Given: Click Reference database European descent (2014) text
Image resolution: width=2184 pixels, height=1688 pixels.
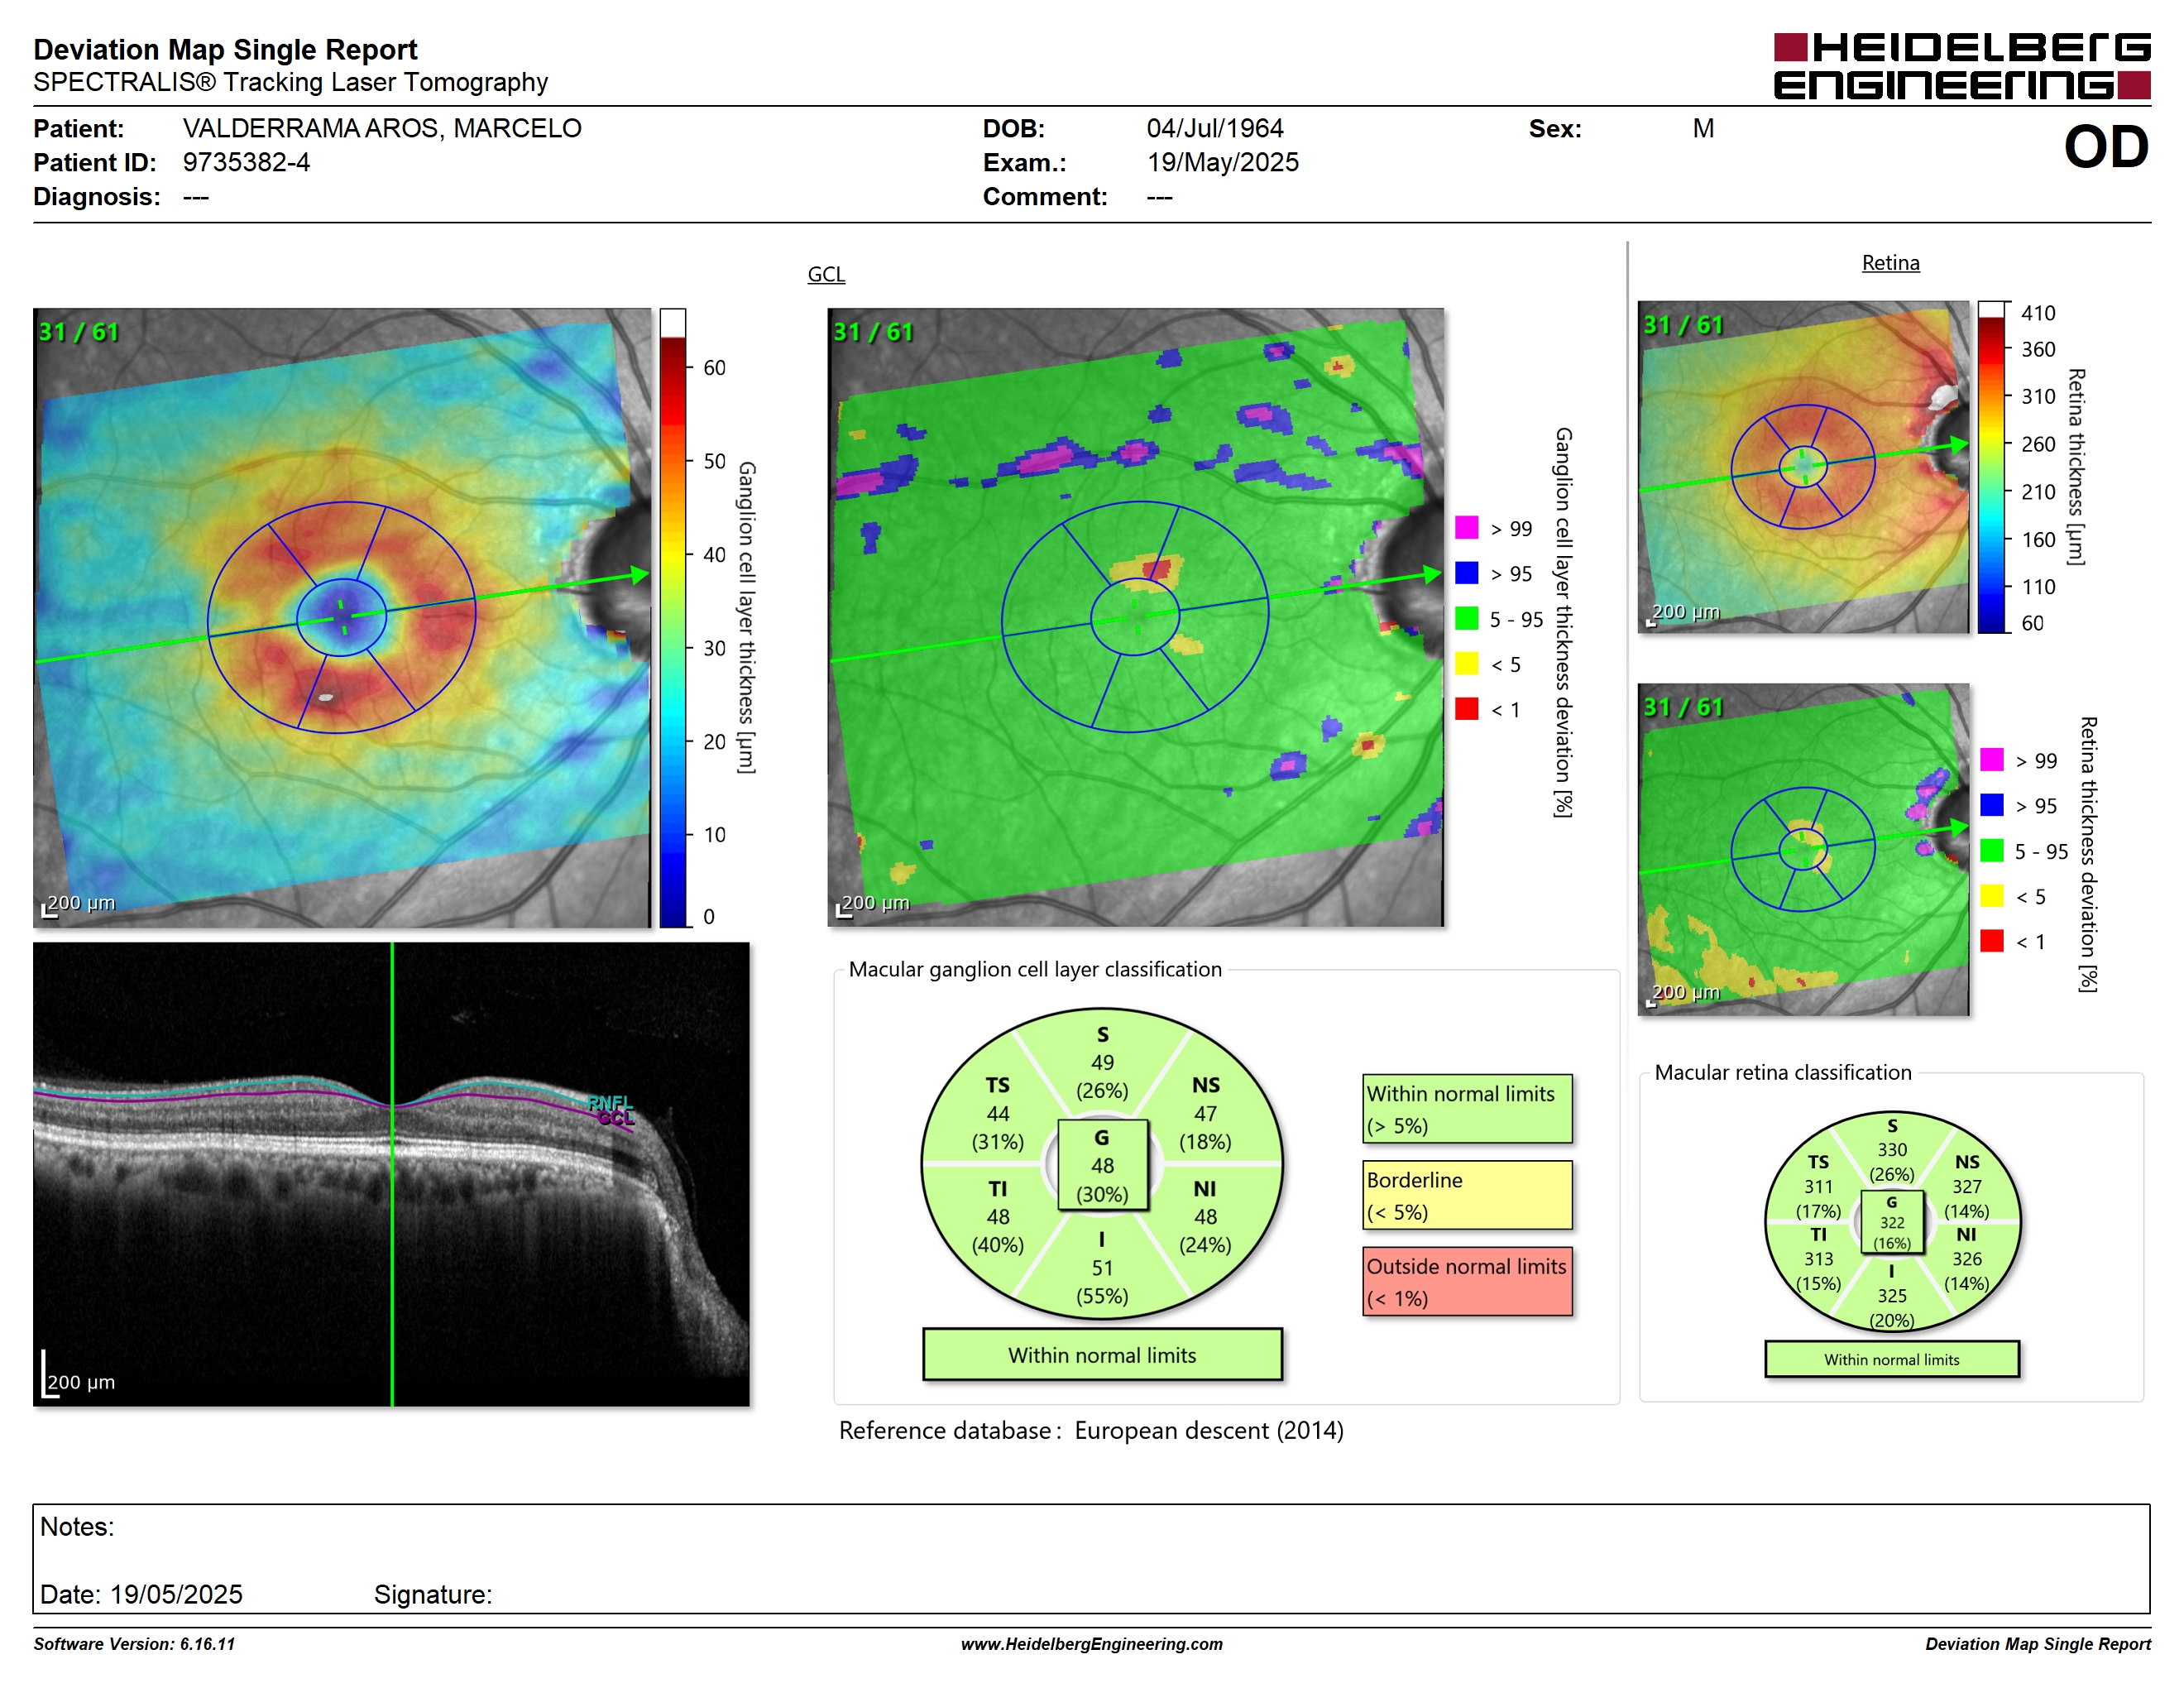Looking at the screenshot, I should pyautogui.click(x=1091, y=1431).
